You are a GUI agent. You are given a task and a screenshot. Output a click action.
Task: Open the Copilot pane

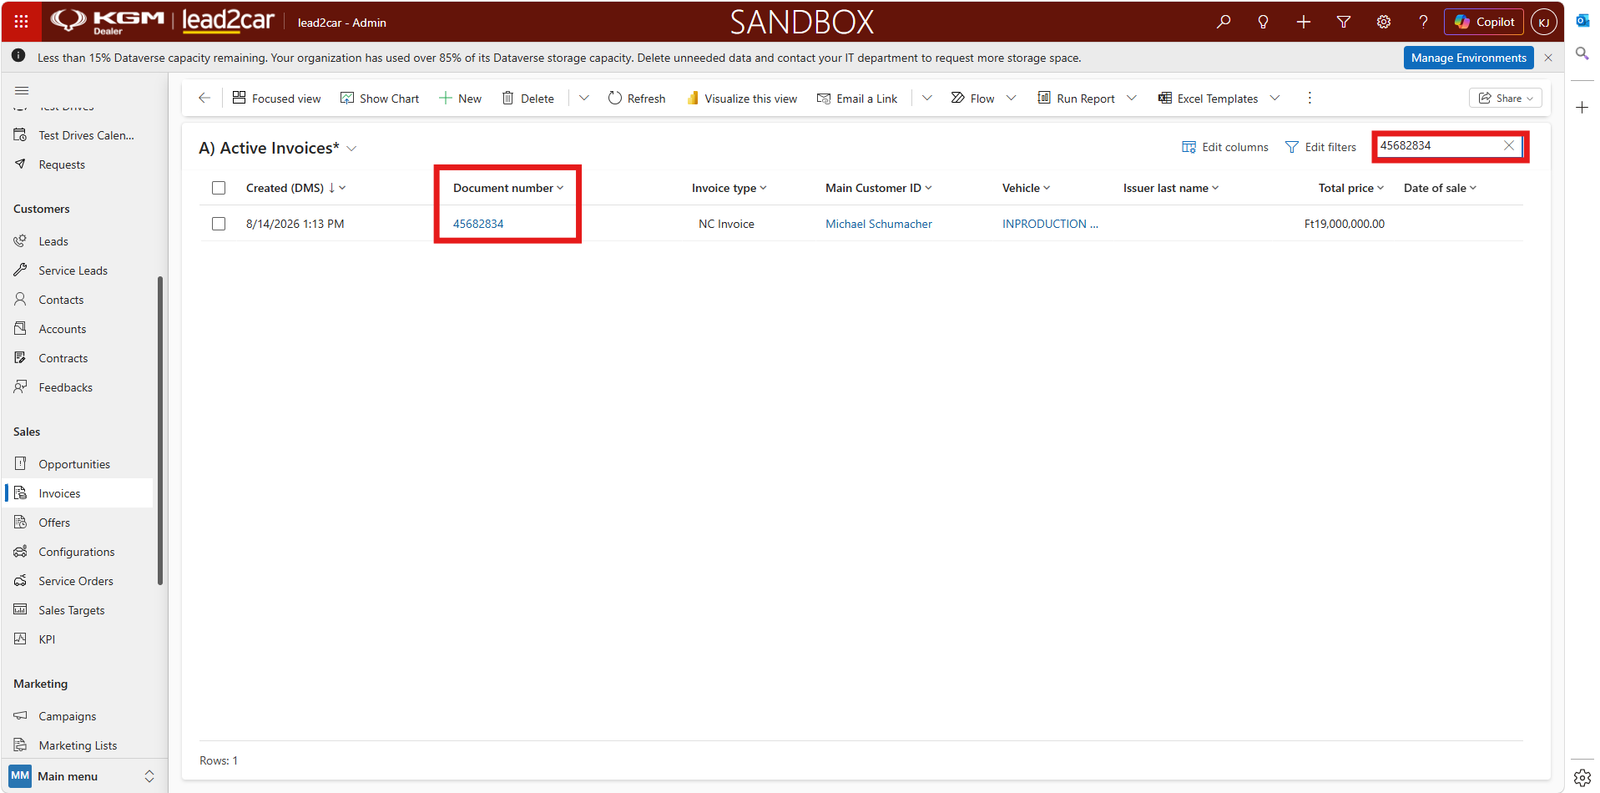1484,21
